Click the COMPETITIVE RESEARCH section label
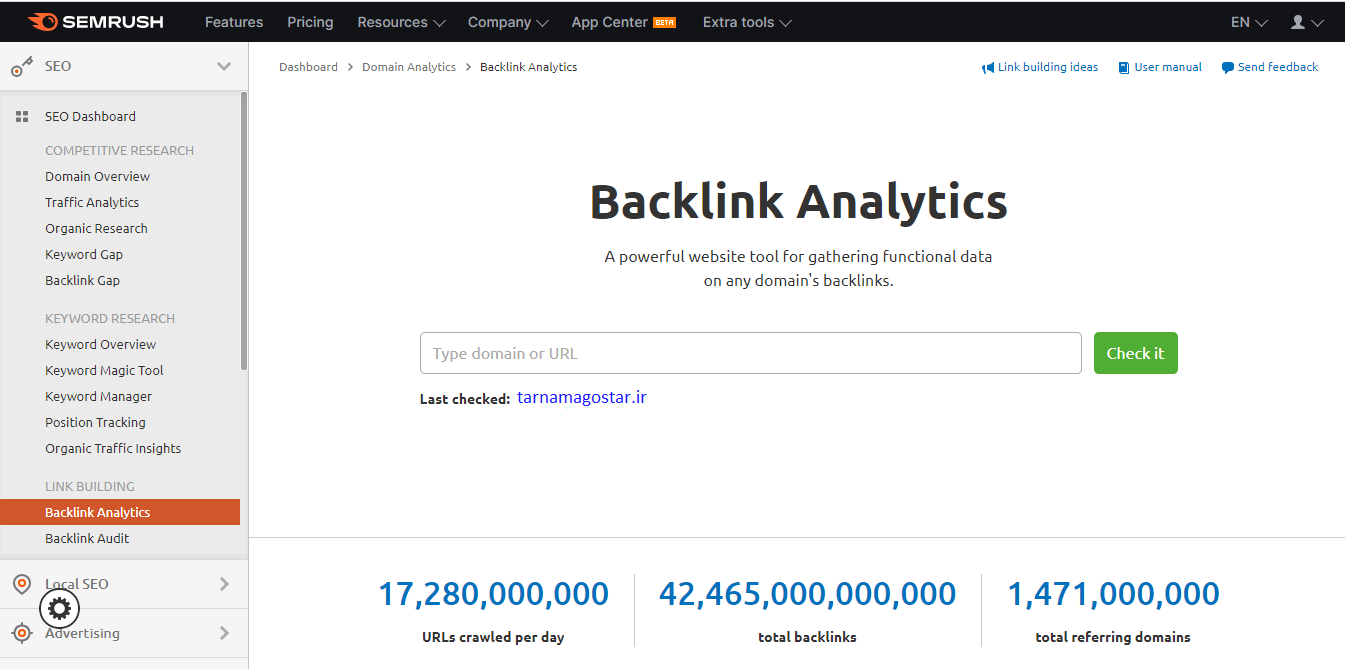This screenshot has width=1345, height=669. pyautogui.click(x=119, y=151)
